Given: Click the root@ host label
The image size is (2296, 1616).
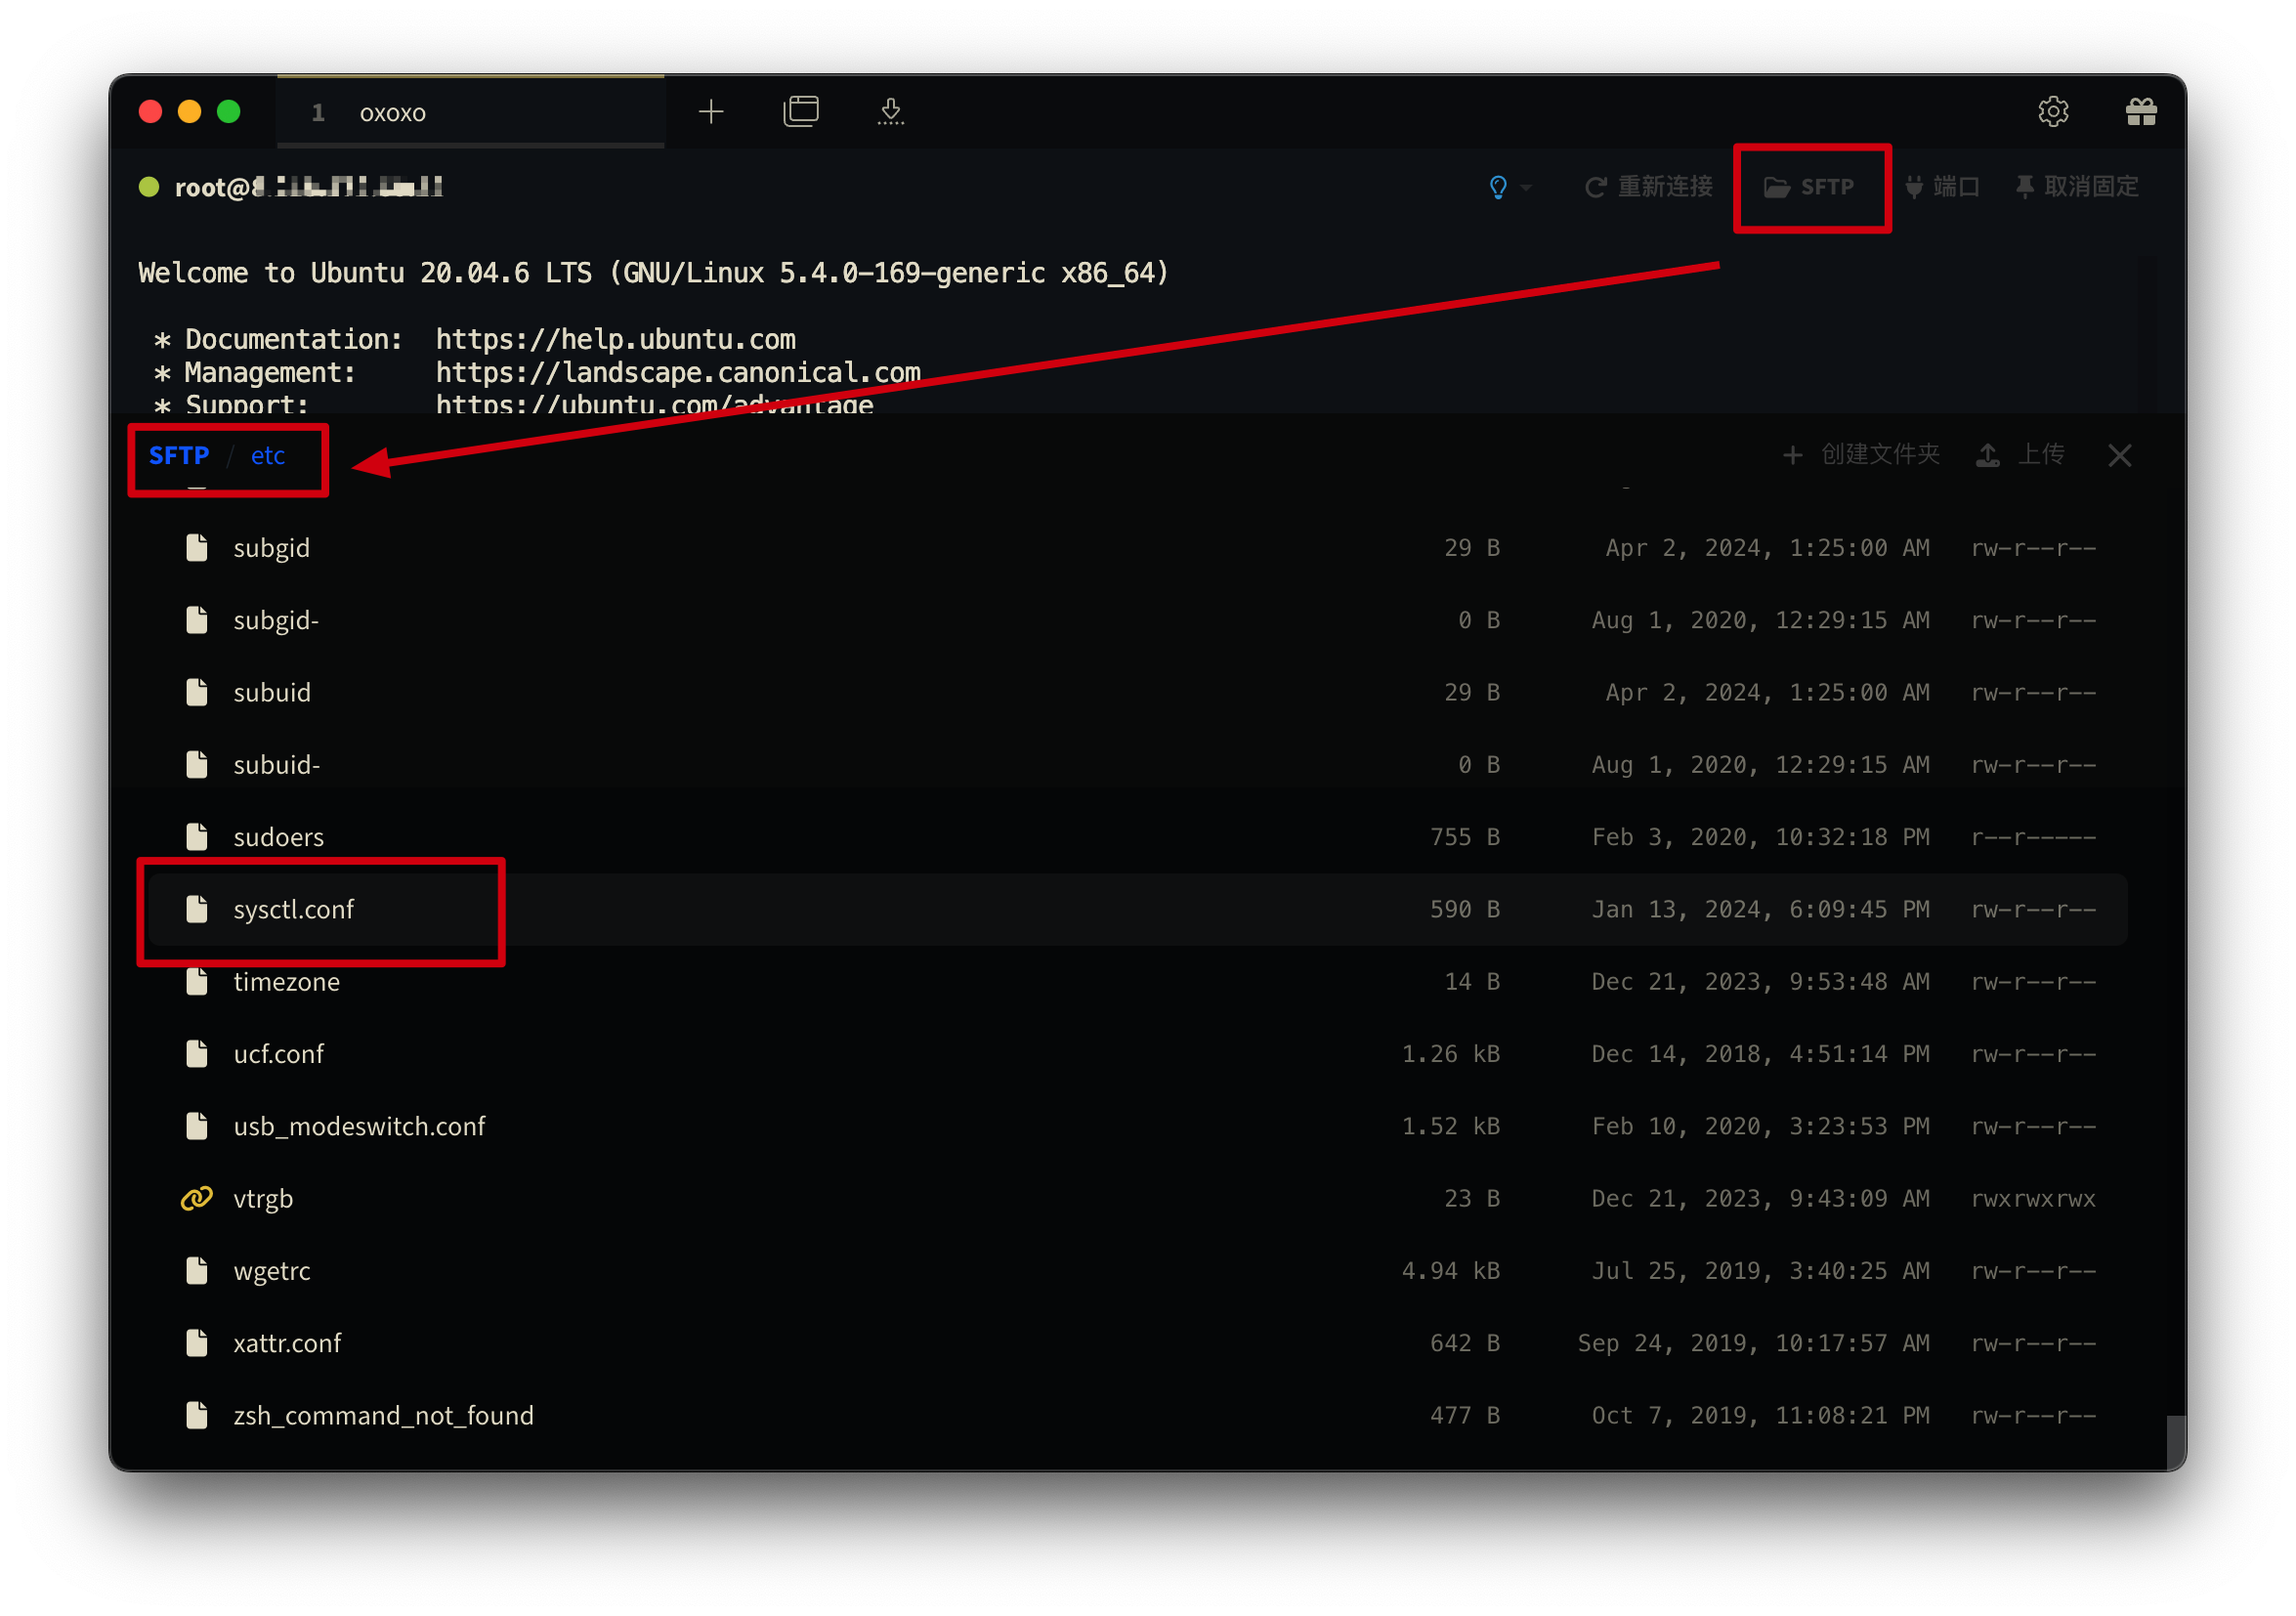Looking at the screenshot, I should [308, 187].
